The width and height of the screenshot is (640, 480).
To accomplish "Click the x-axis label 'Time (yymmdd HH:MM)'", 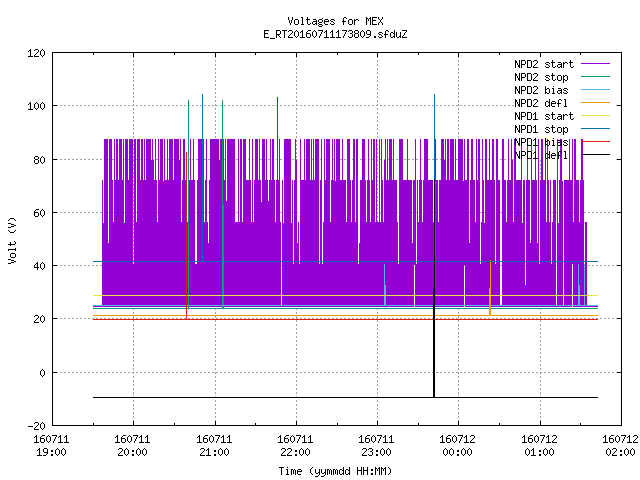I will coord(335,471).
